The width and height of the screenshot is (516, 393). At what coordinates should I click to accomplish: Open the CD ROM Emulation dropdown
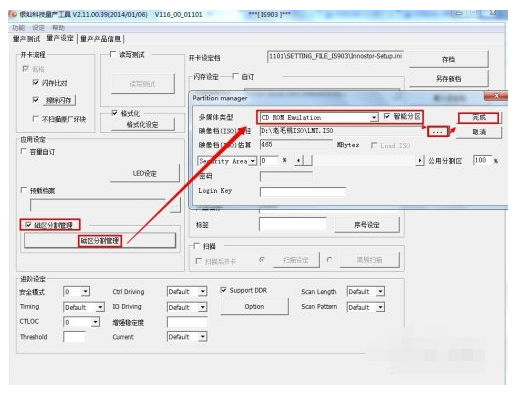click(374, 117)
